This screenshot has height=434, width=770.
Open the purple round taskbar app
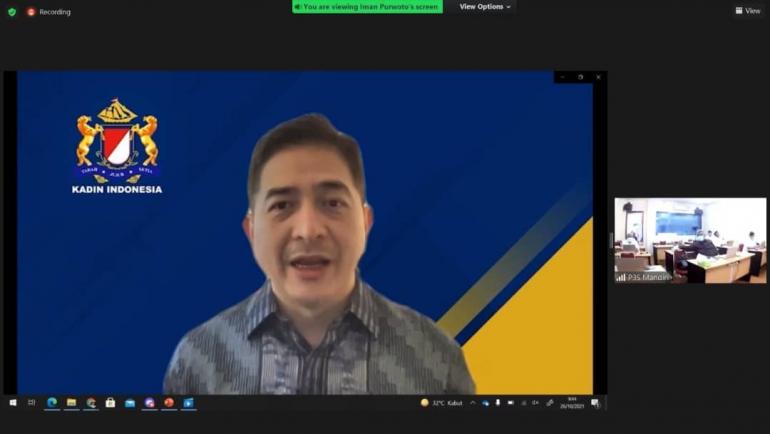(x=150, y=403)
